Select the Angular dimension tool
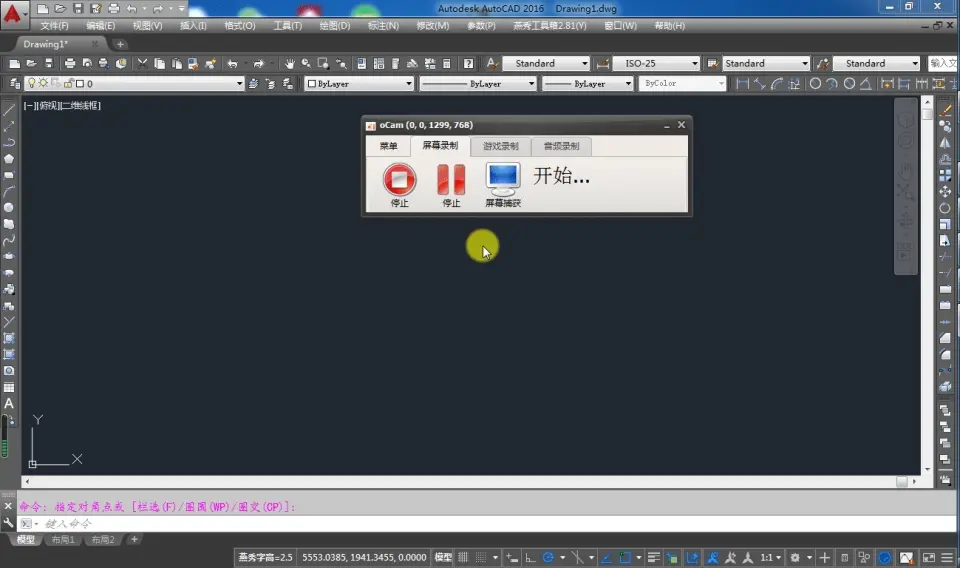The width and height of the screenshot is (960, 568). 866,84
